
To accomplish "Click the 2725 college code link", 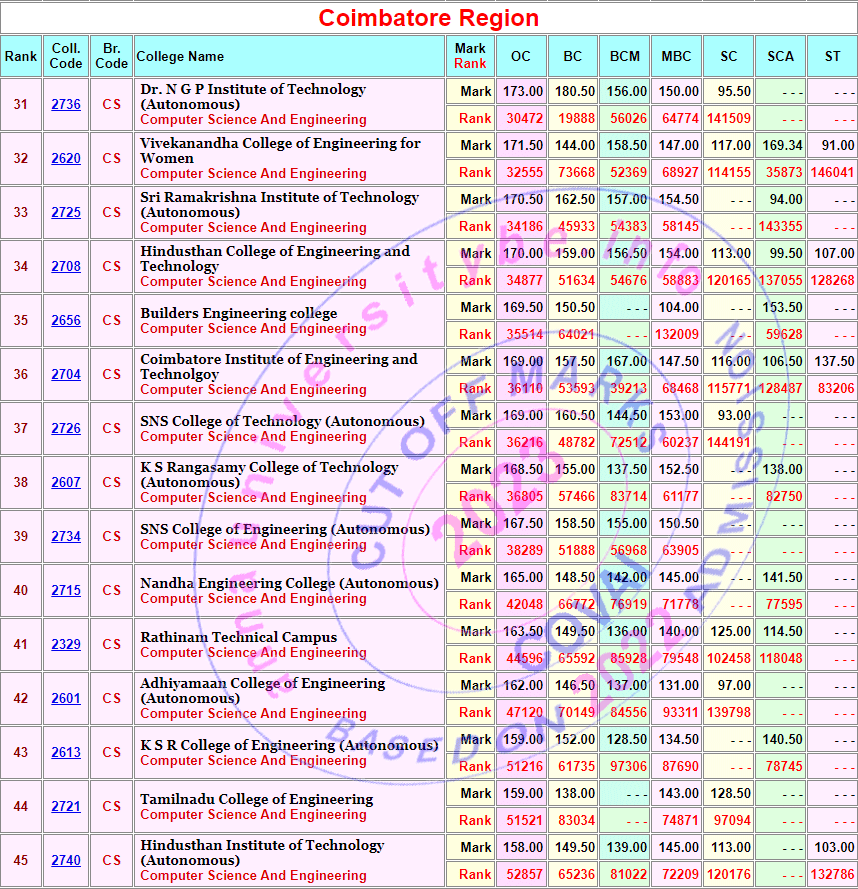I will coord(66,213).
